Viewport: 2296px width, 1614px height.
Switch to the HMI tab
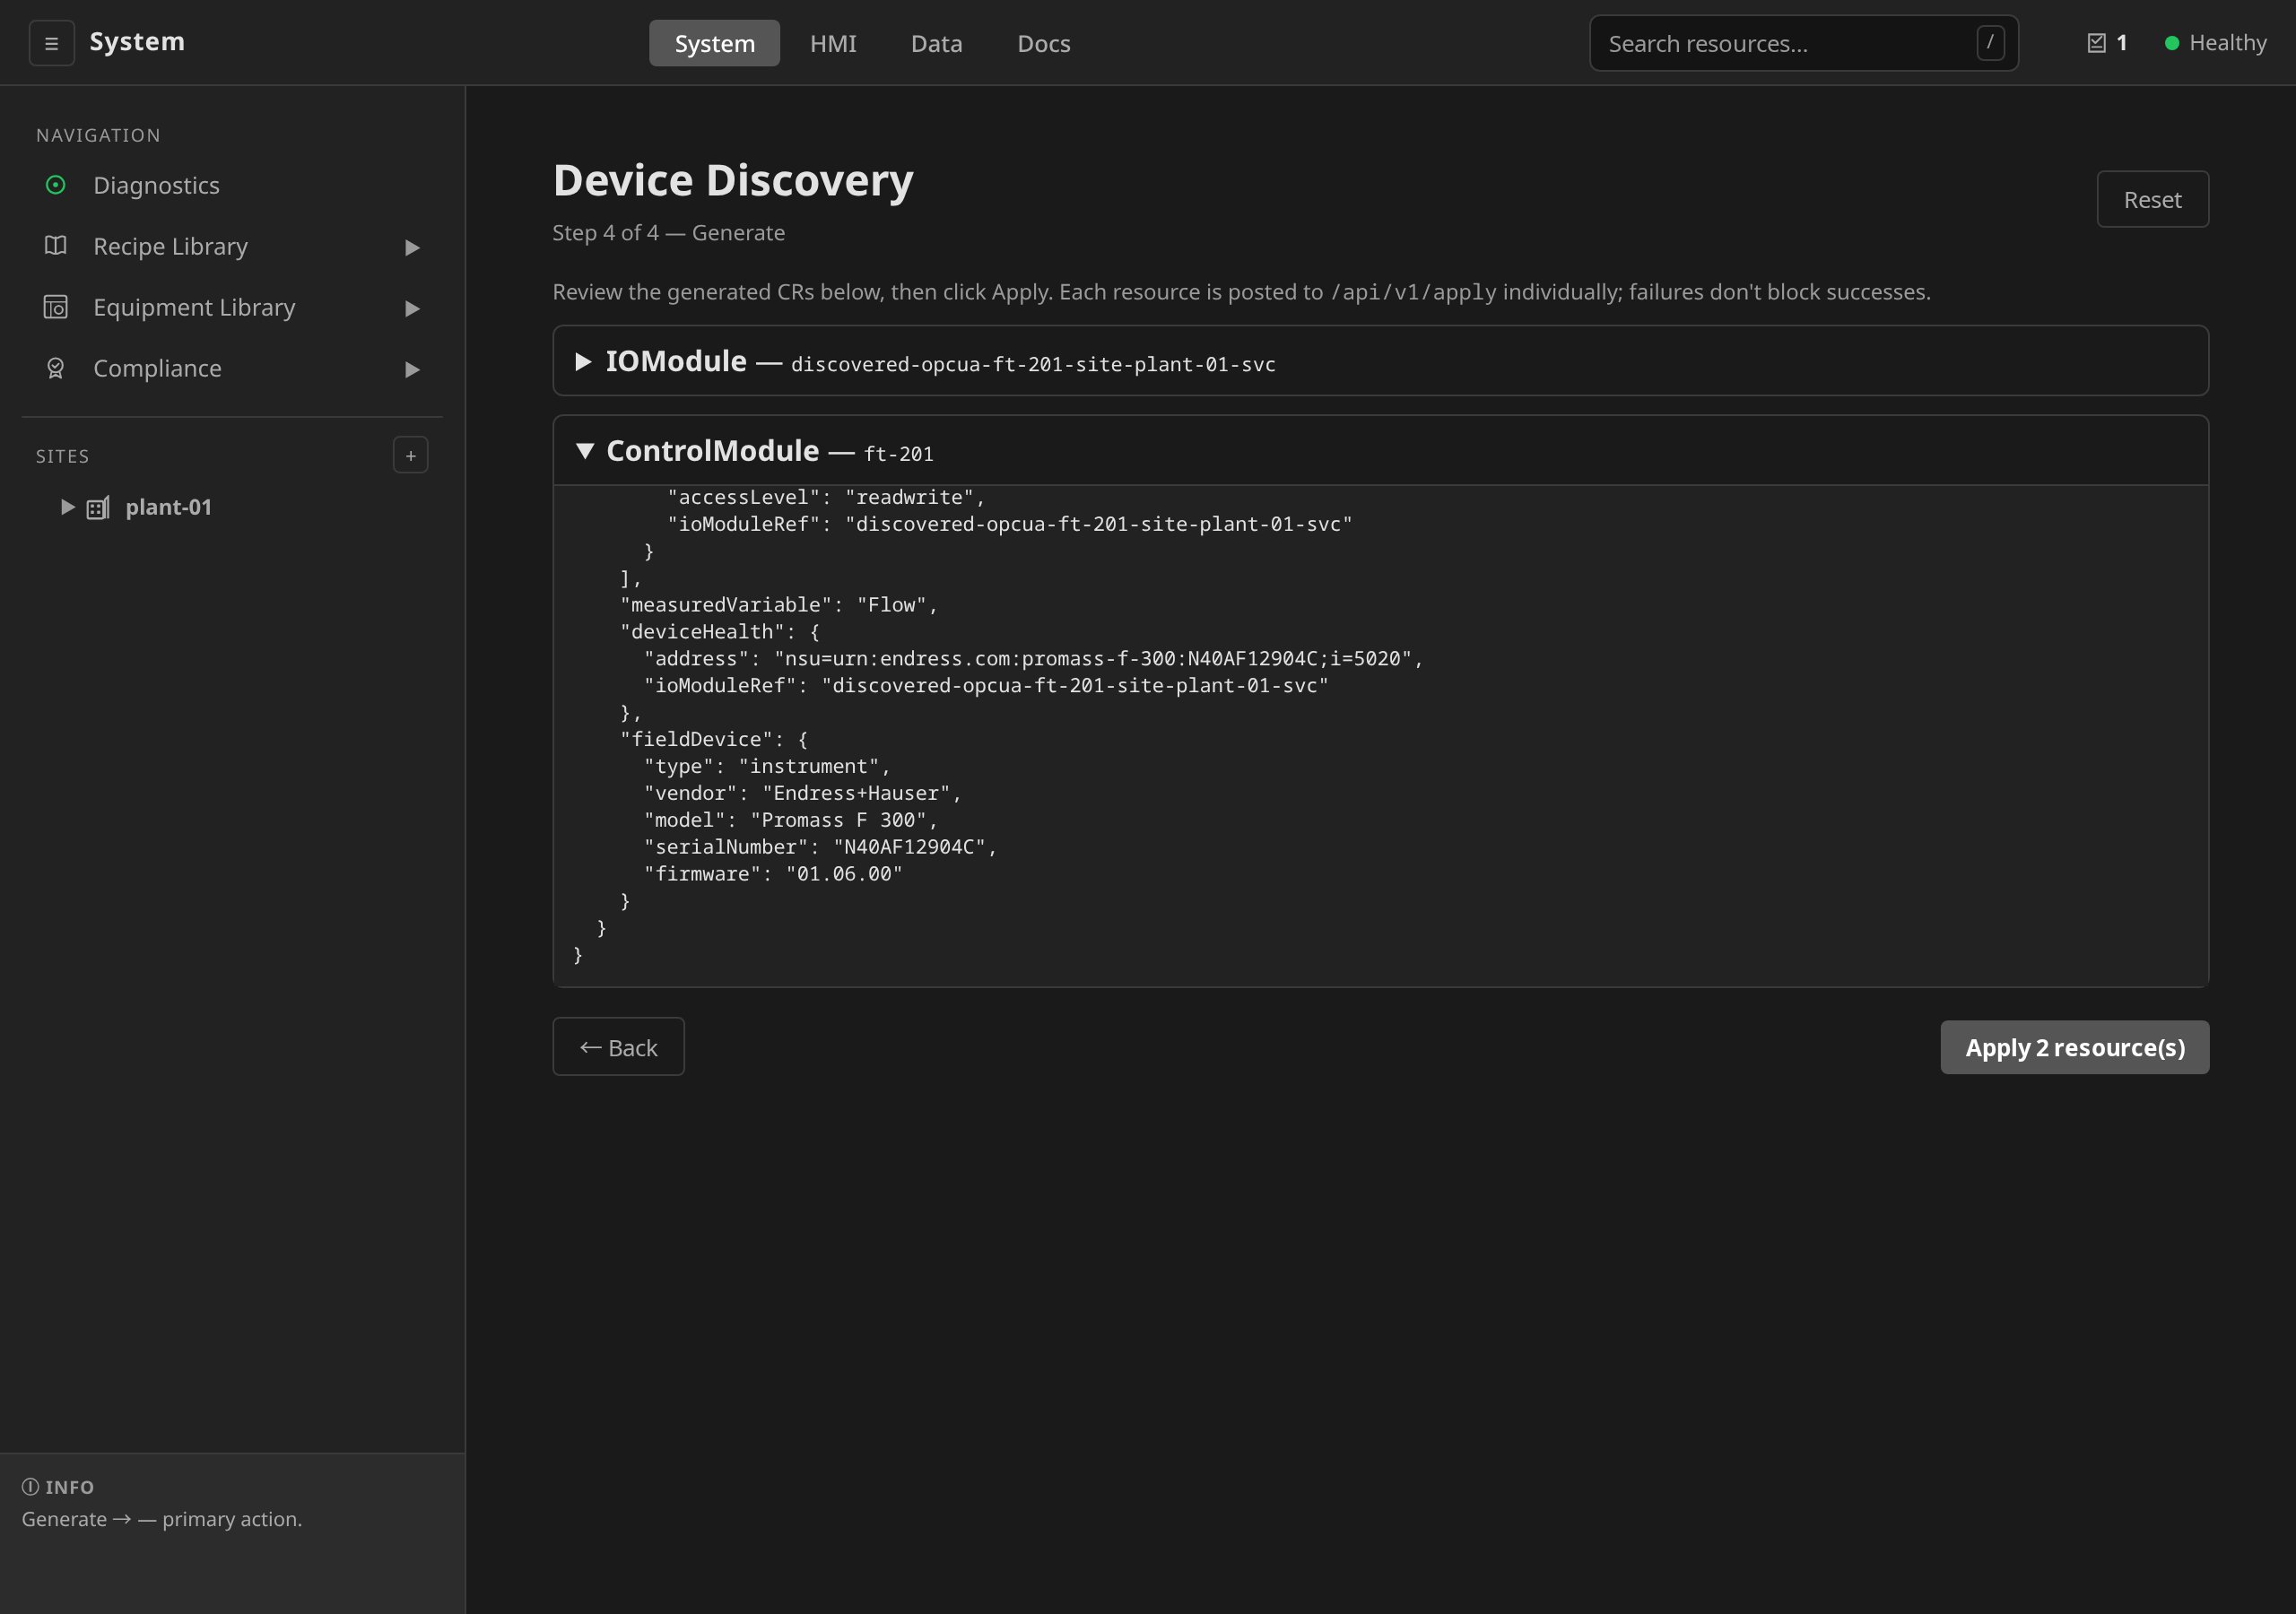pos(833,43)
